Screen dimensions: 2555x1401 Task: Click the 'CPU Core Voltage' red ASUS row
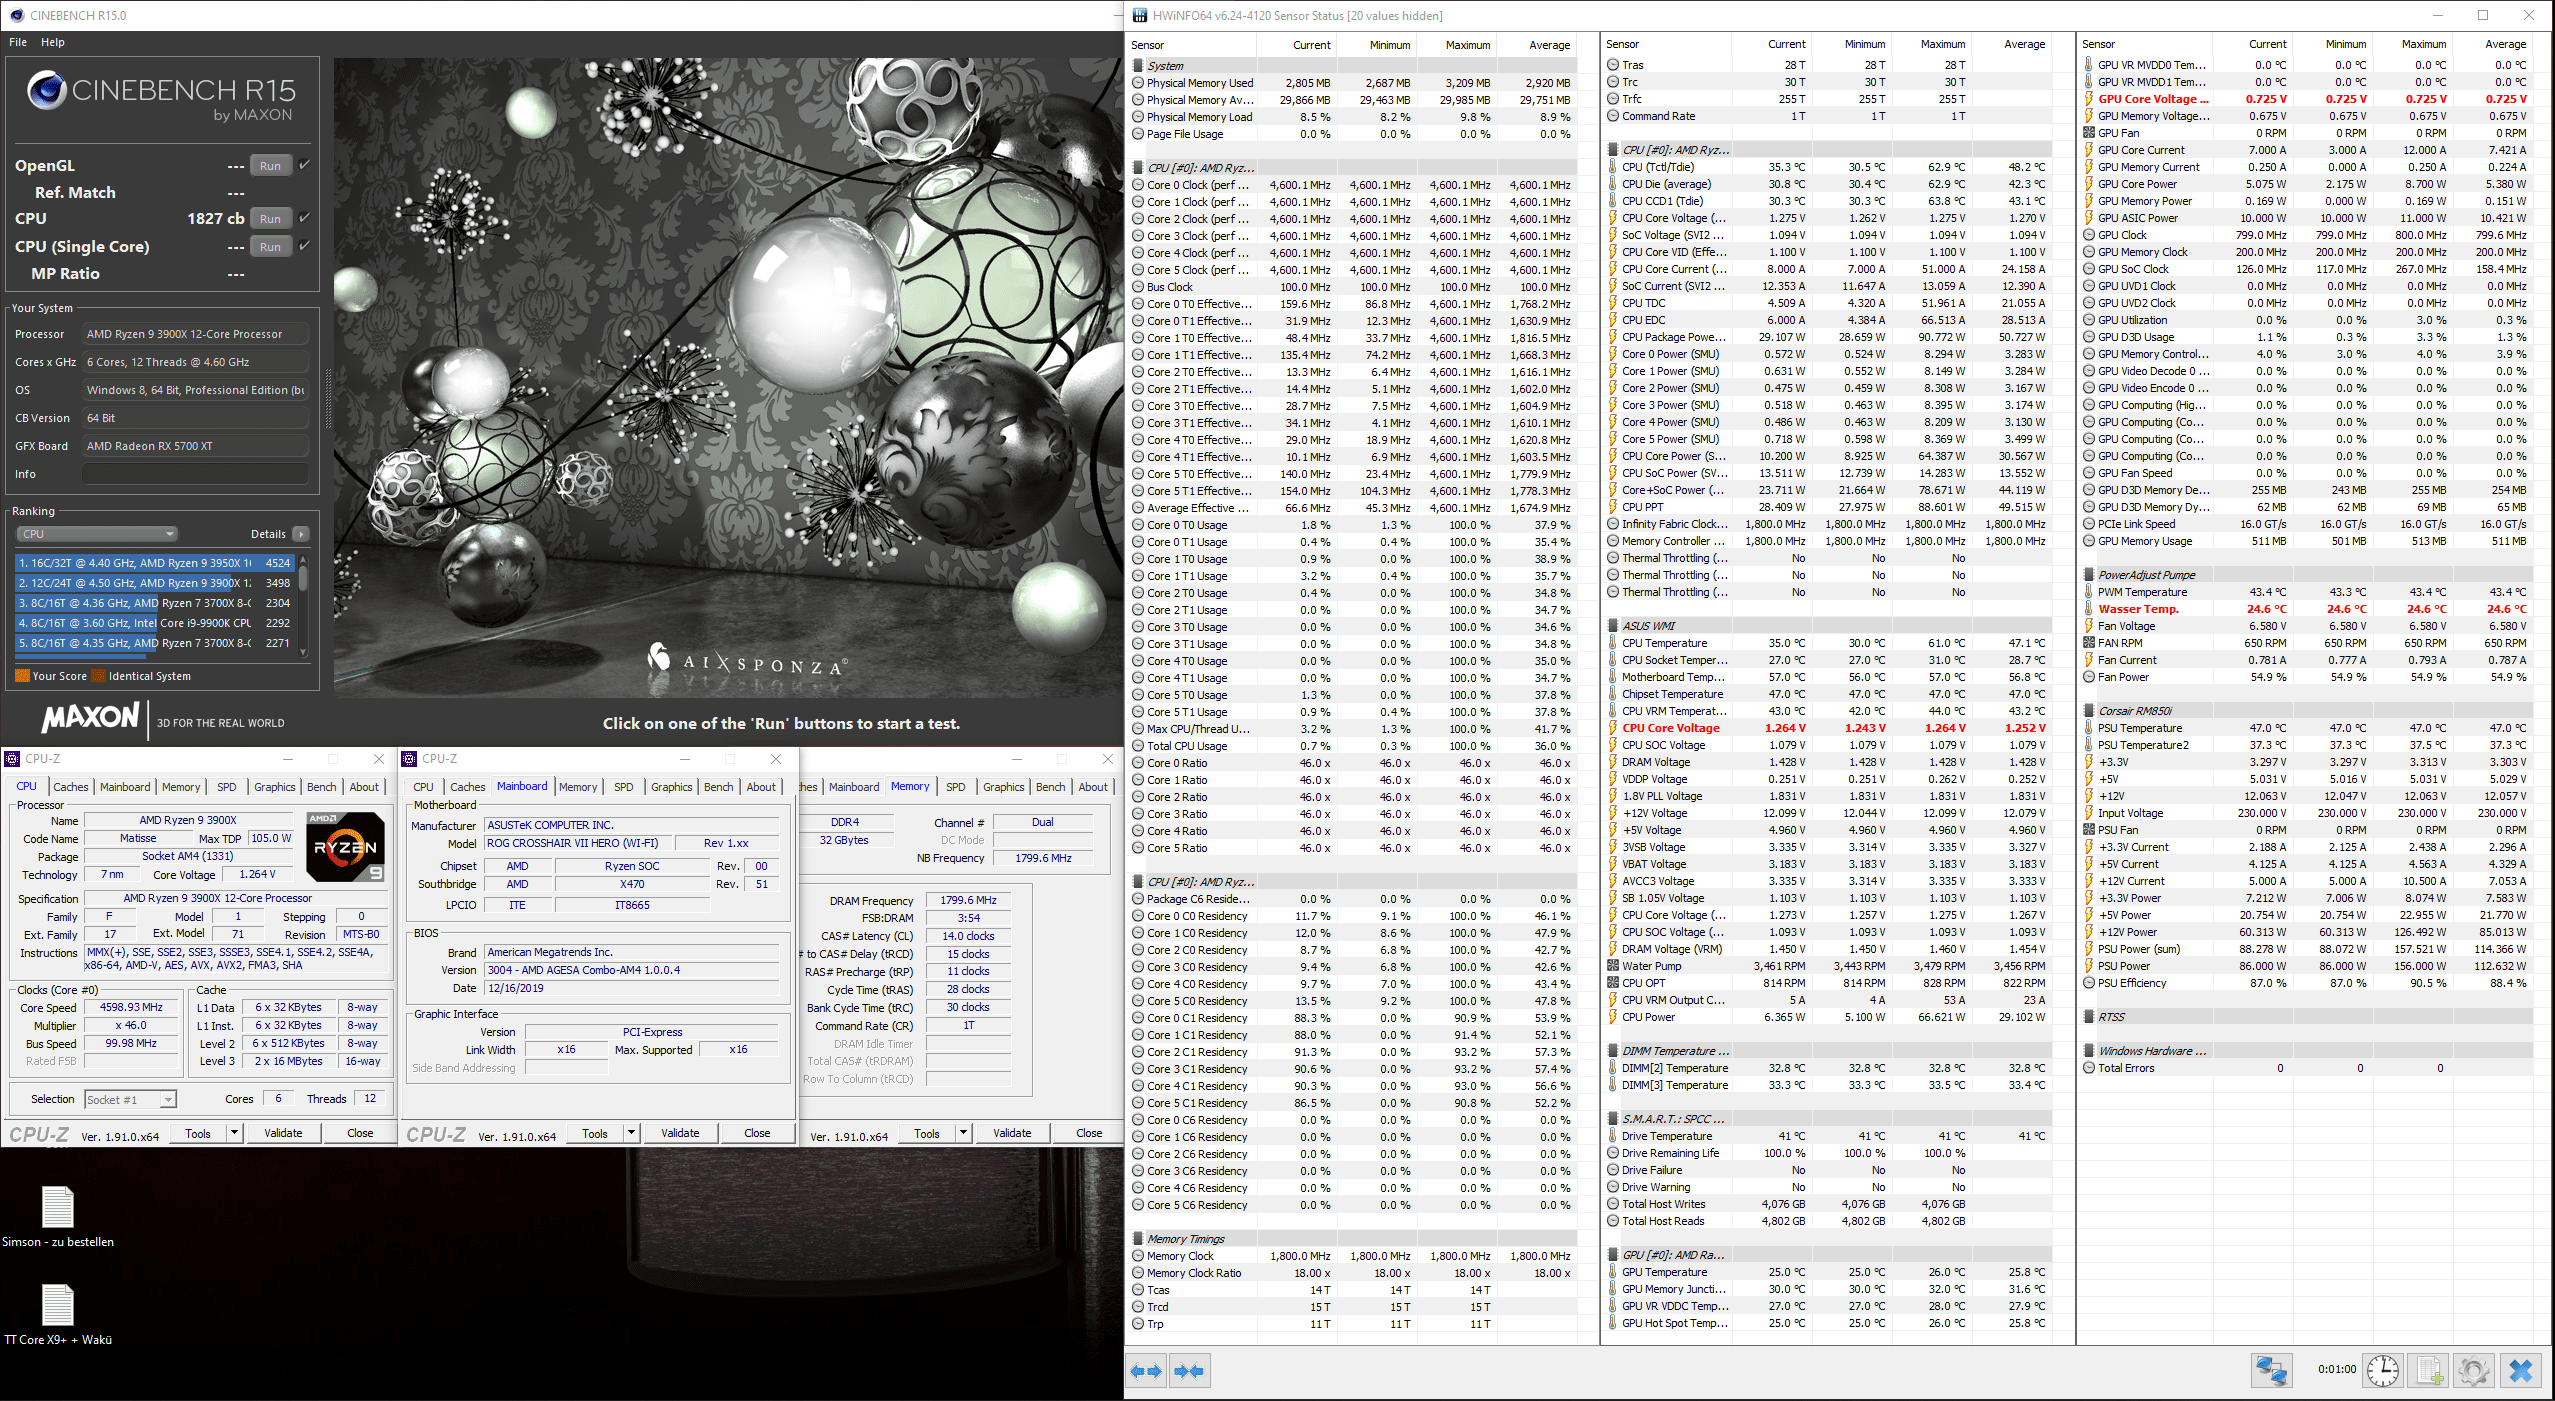click(1829, 728)
